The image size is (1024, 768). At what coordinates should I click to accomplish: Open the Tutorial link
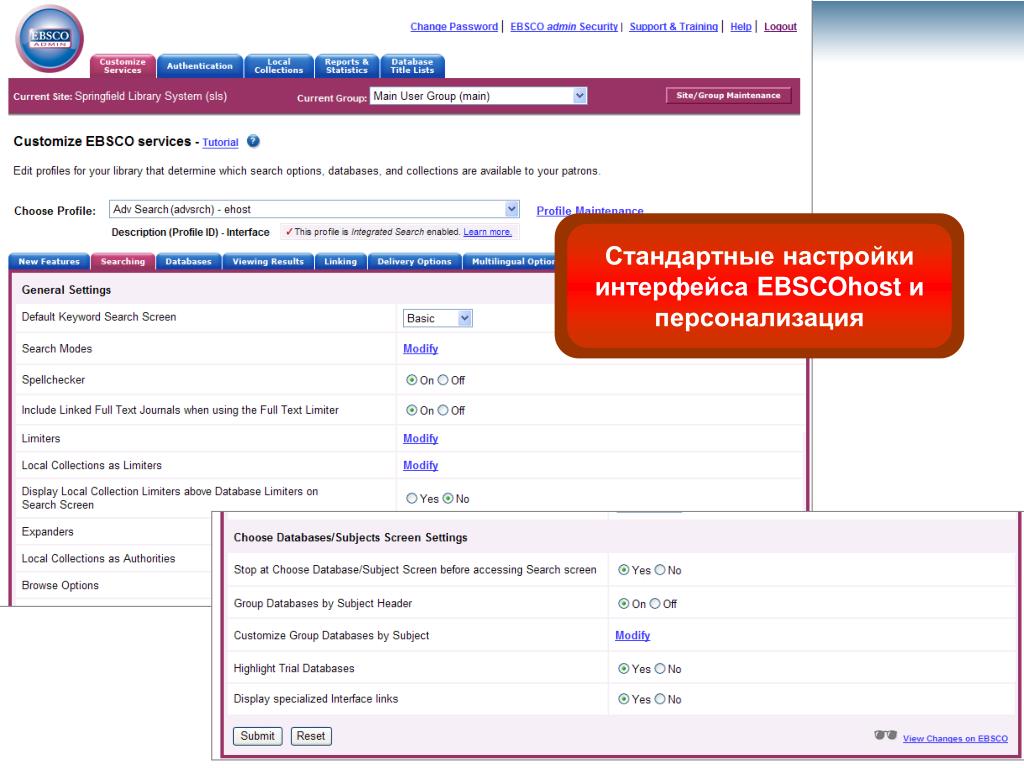(x=220, y=142)
